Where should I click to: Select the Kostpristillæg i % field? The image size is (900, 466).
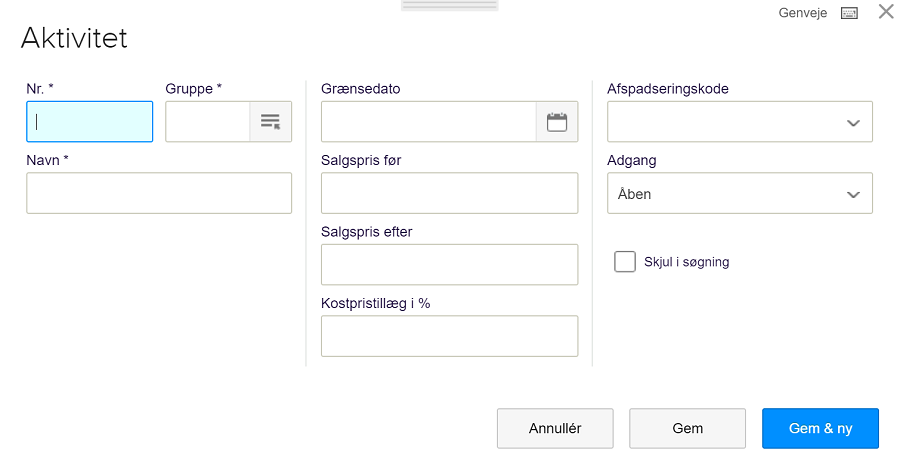click(x=449, y=336)
